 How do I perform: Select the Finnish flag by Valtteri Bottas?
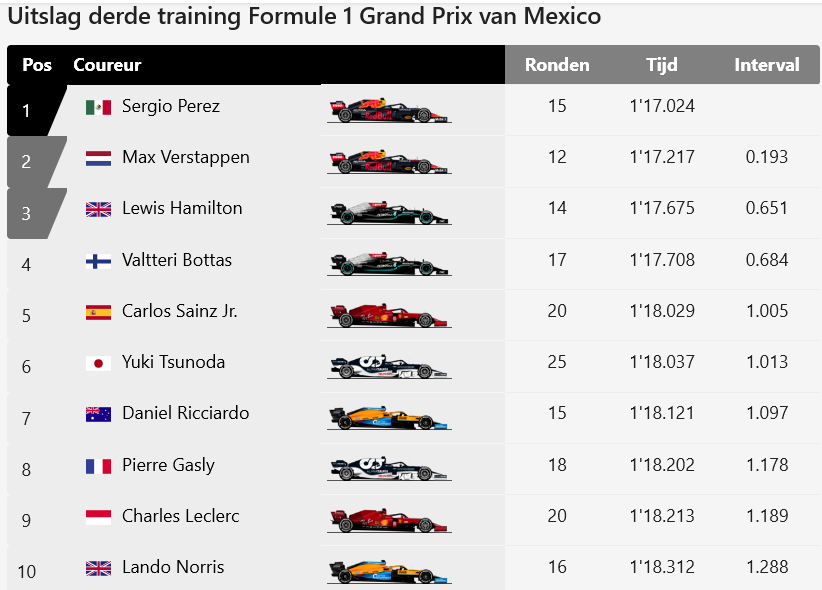(x=98, y=261)
